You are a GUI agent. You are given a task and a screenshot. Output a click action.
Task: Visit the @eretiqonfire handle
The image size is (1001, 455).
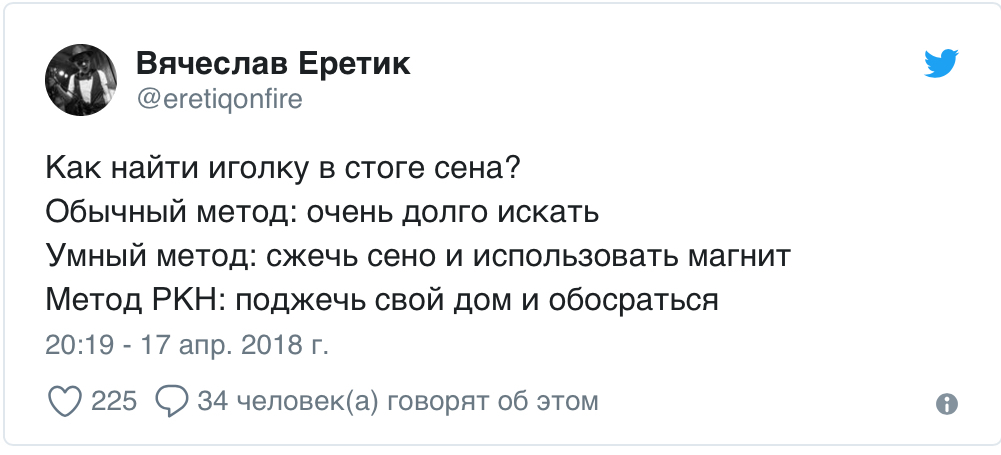219,100
